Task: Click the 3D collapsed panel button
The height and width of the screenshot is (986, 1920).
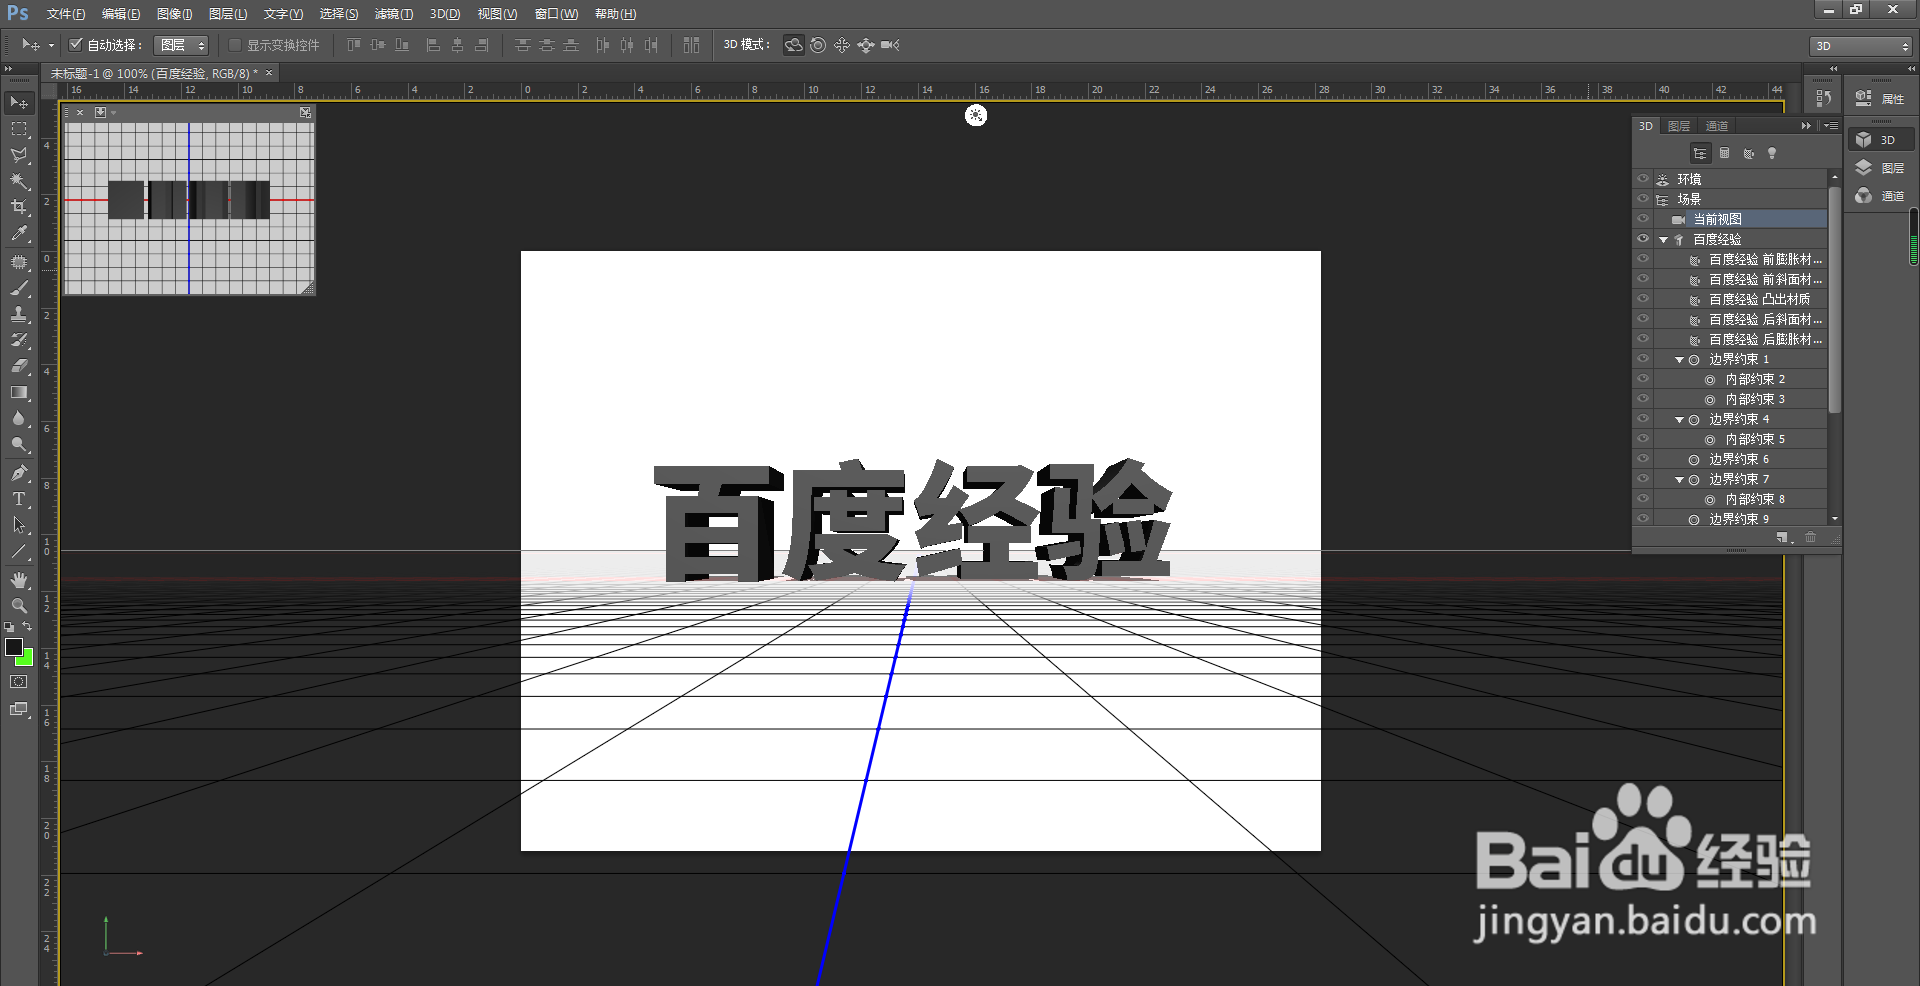Action: pyautogui.click(x=1880, y=140)
